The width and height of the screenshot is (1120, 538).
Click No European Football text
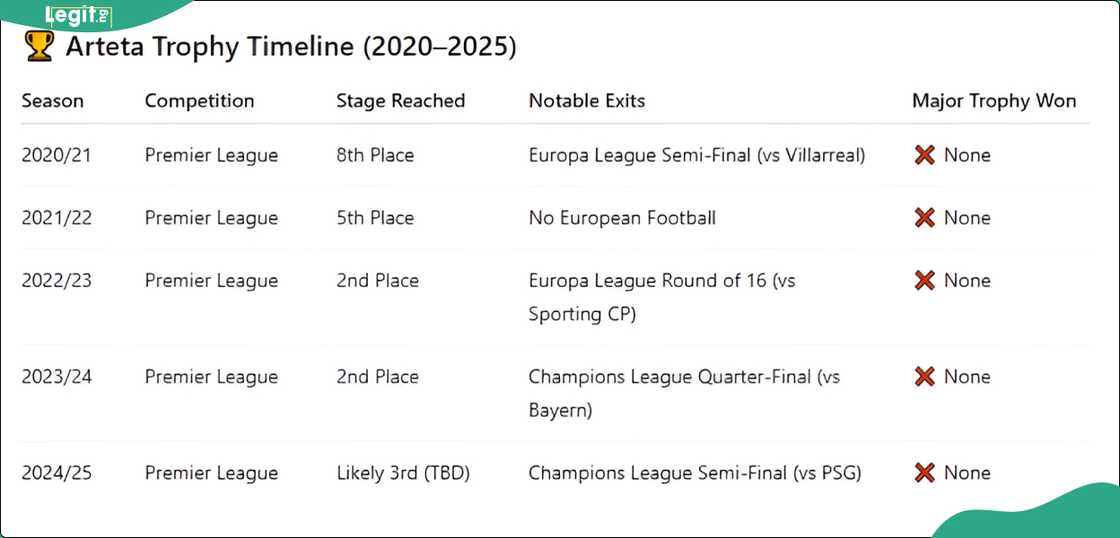(622, 218)
